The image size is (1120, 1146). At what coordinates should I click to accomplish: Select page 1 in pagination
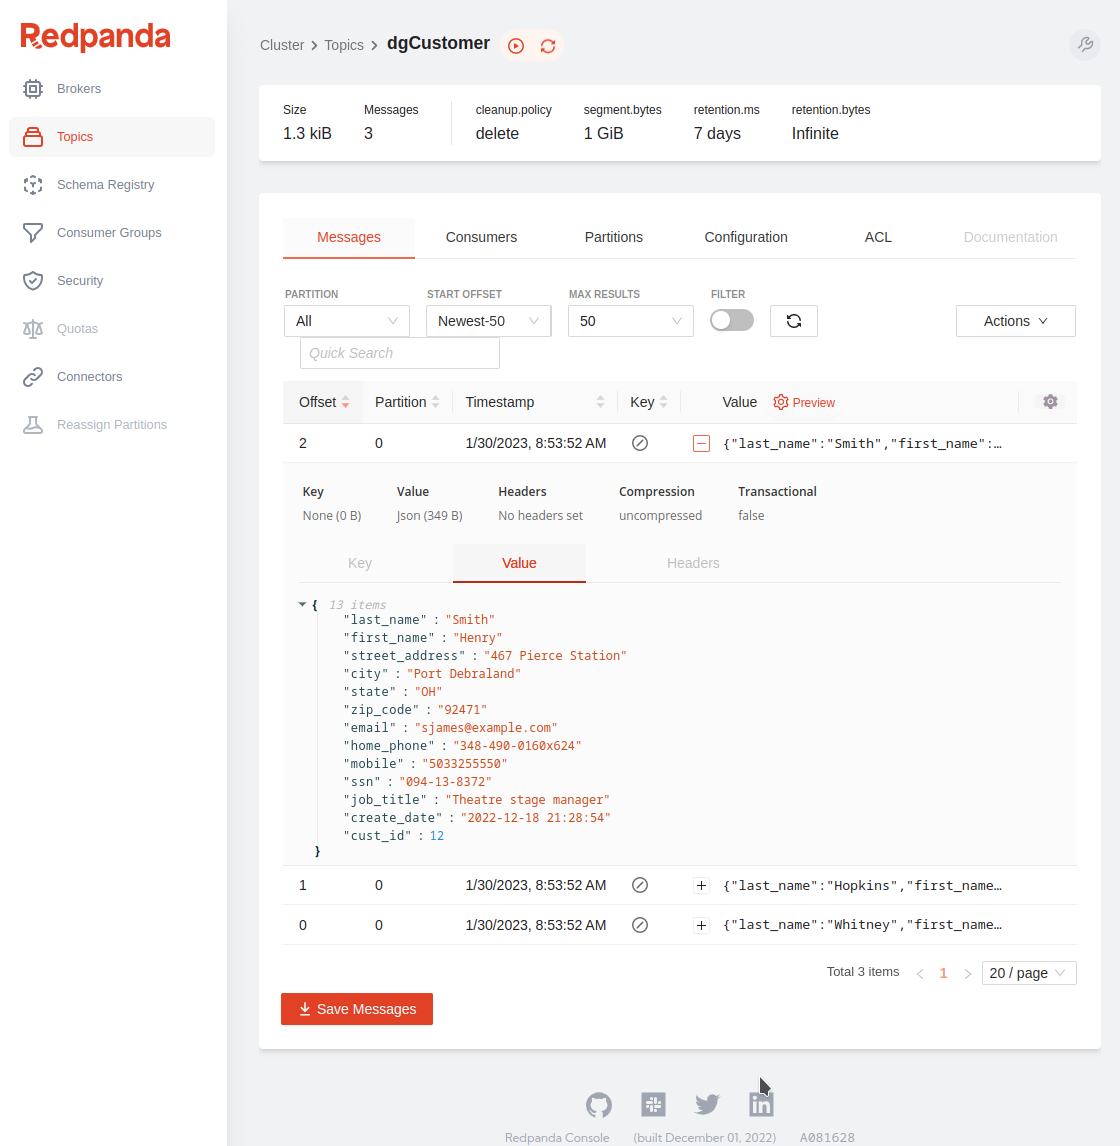point(943,974)
